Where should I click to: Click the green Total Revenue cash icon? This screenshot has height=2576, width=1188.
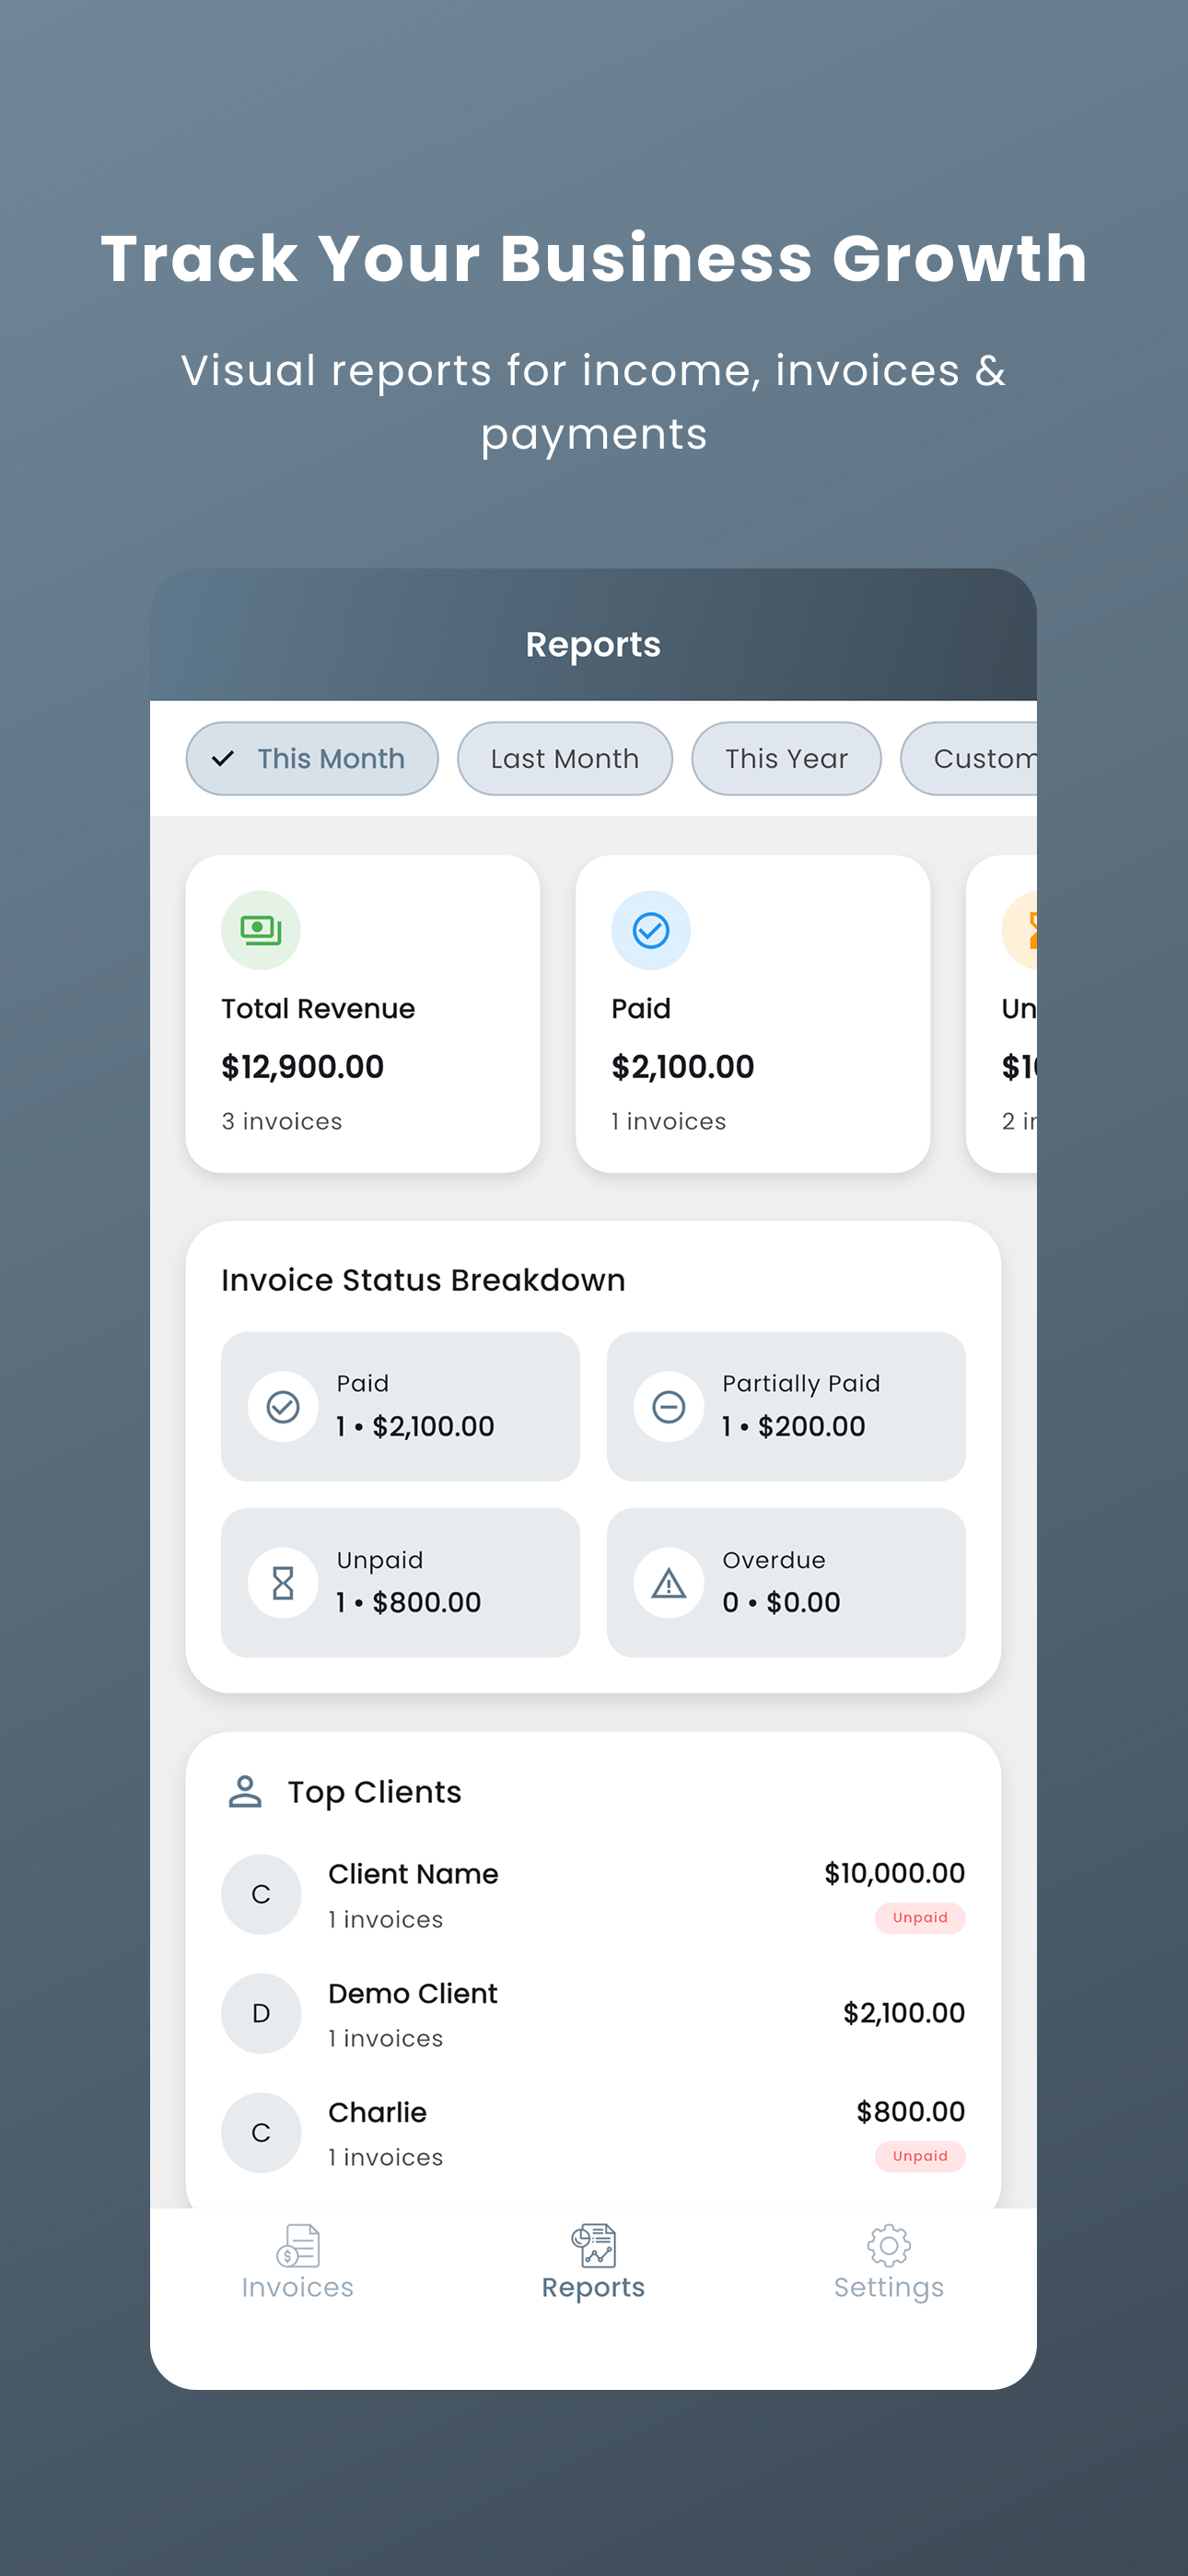[261, 930]
